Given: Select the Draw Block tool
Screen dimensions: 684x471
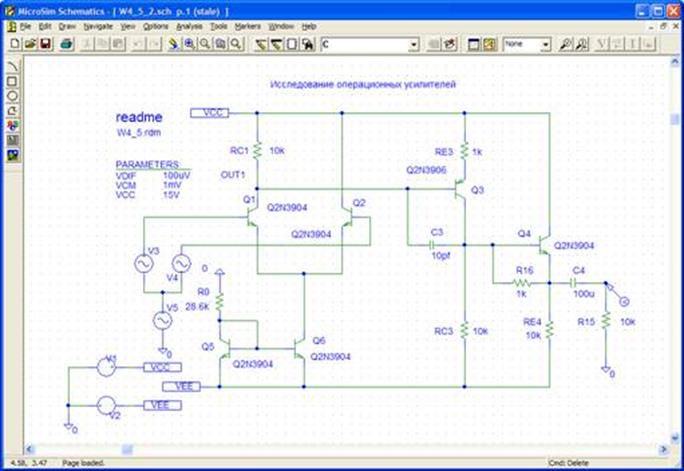Looking at the screenshot, I should (292, 44).
